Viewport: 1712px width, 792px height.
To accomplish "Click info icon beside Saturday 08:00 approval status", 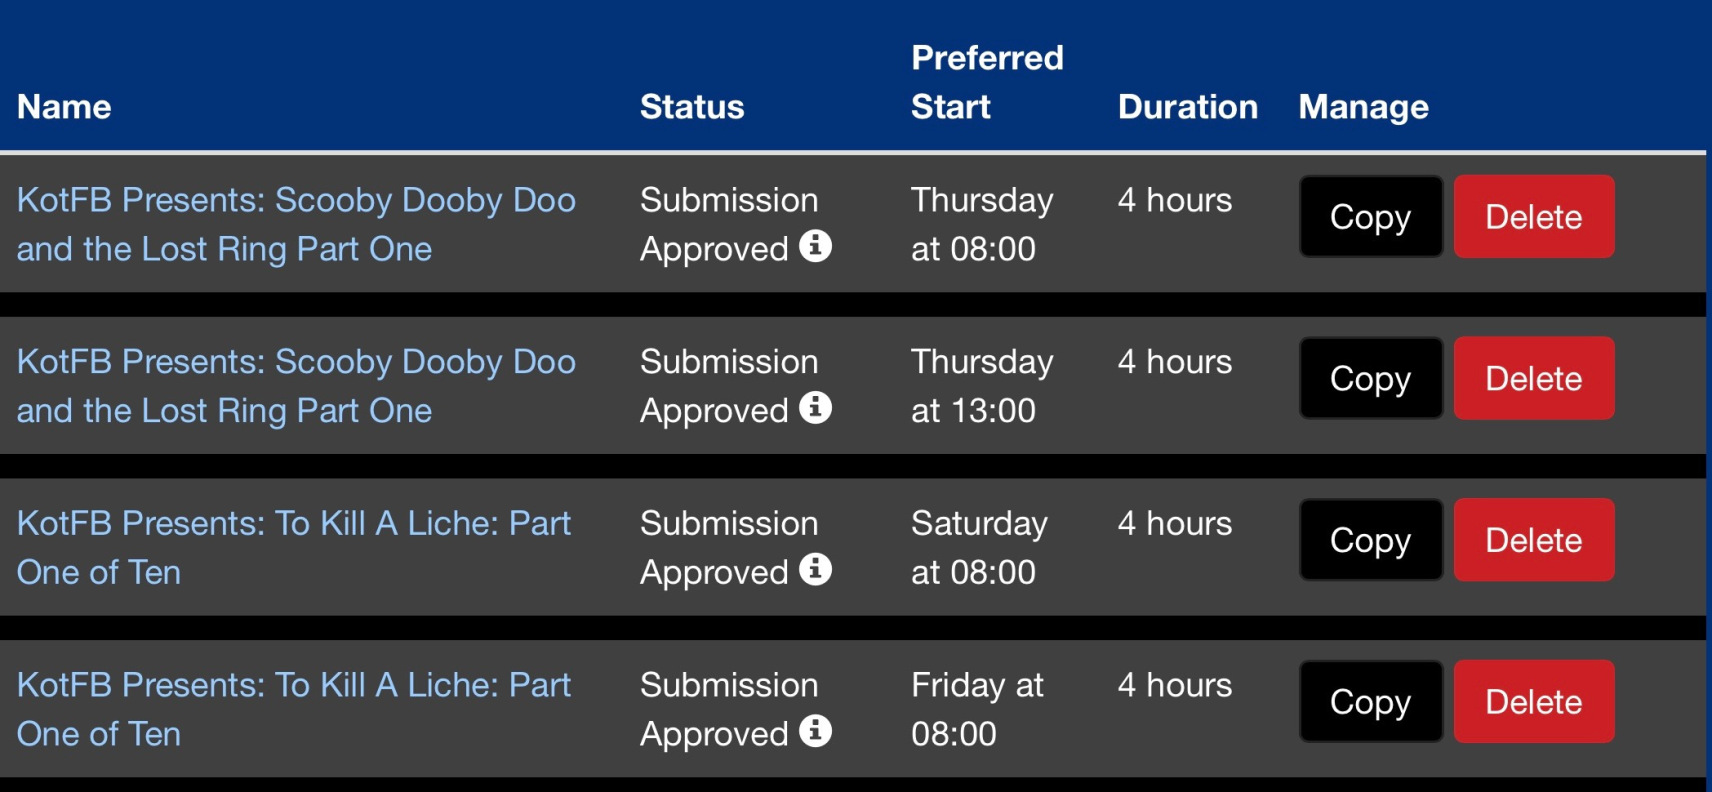I will click(815, 569).
